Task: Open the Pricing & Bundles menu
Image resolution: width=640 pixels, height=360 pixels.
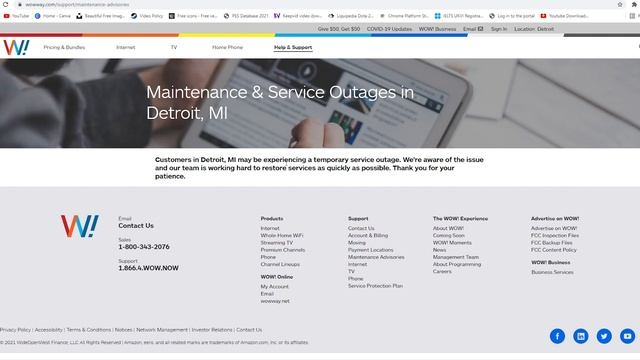Action: 64,47
